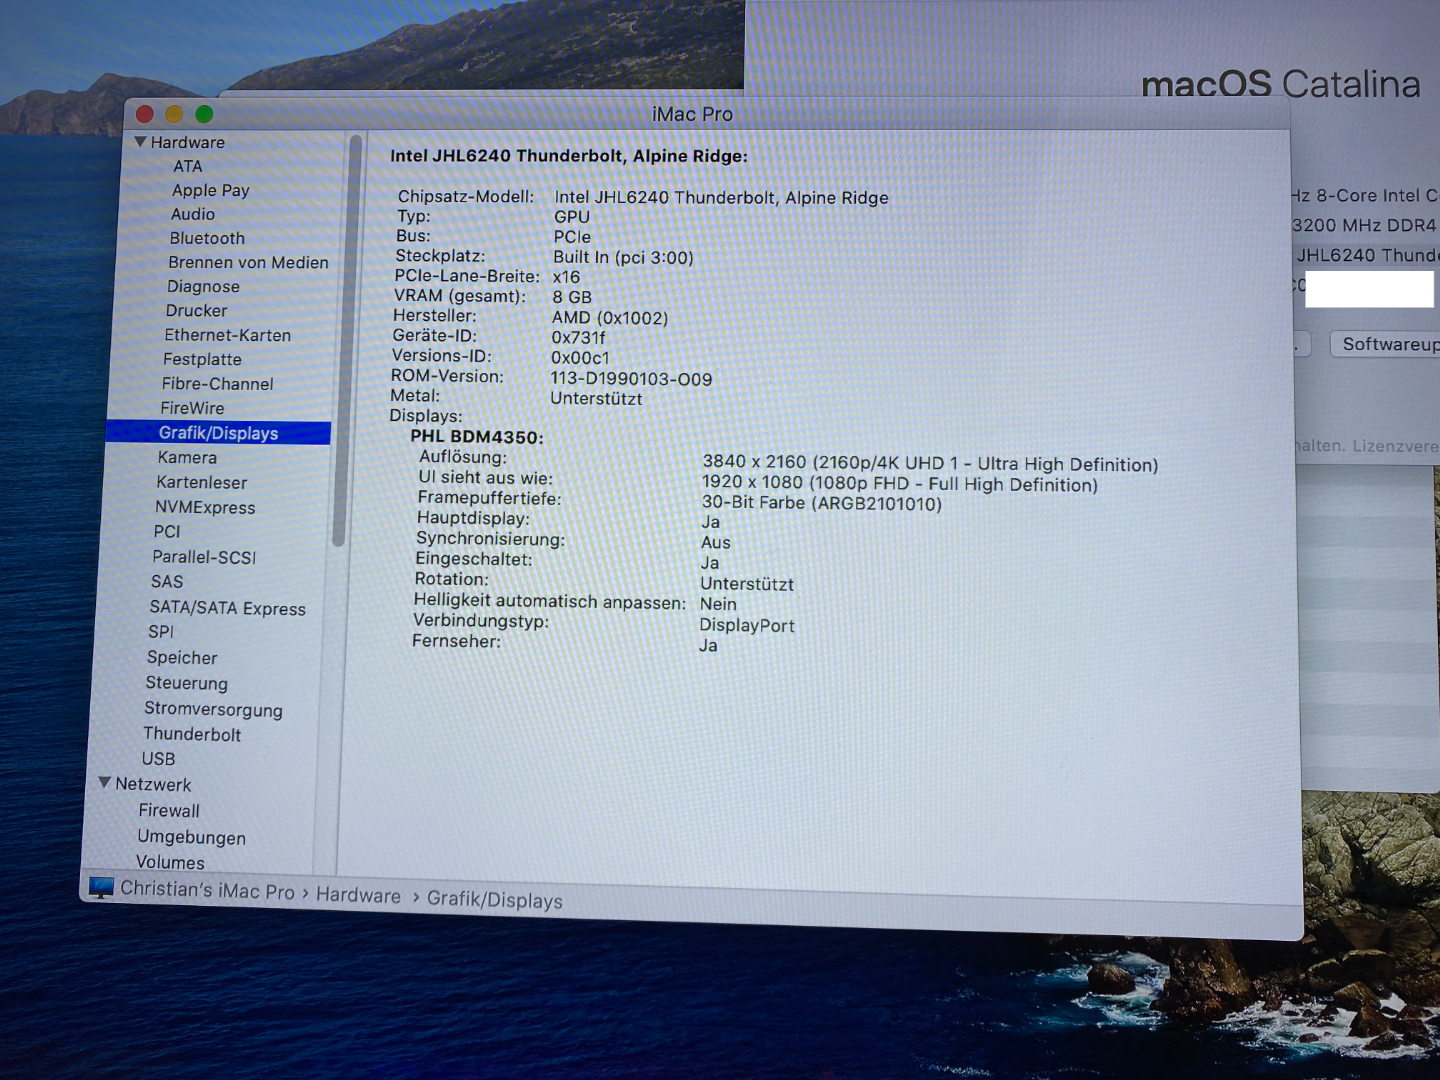Screen dimensions: 1440x1080
Task: Click the DisplayPort connection type value
Action: click(747, 625)
